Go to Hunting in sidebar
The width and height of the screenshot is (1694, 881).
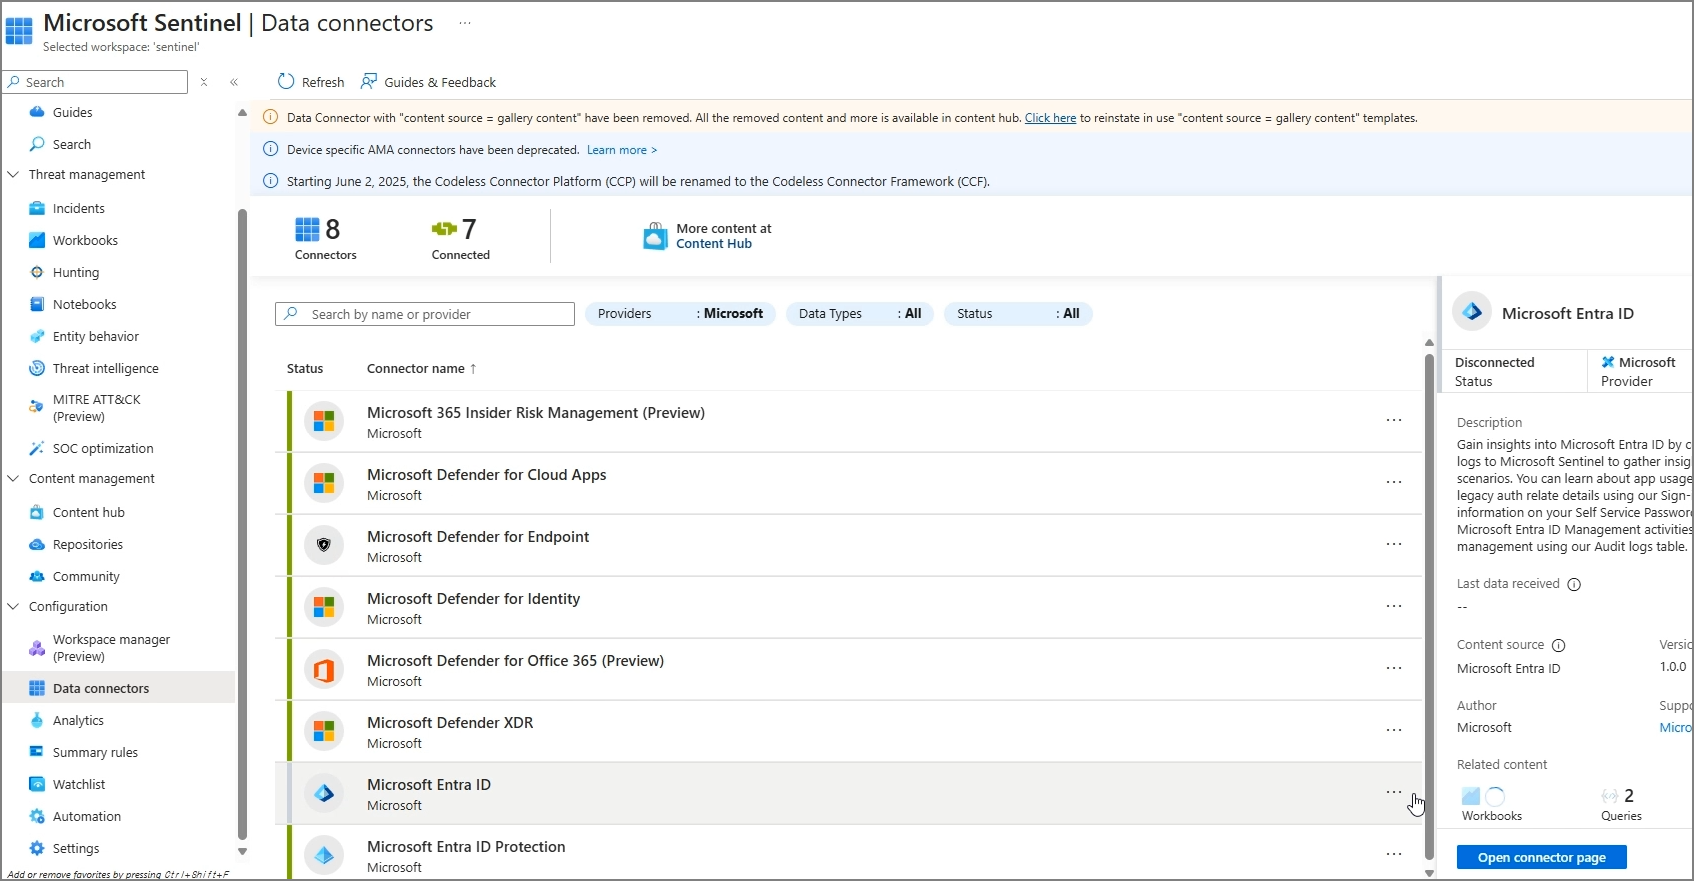pyautogui.click(x=76, y=272)
